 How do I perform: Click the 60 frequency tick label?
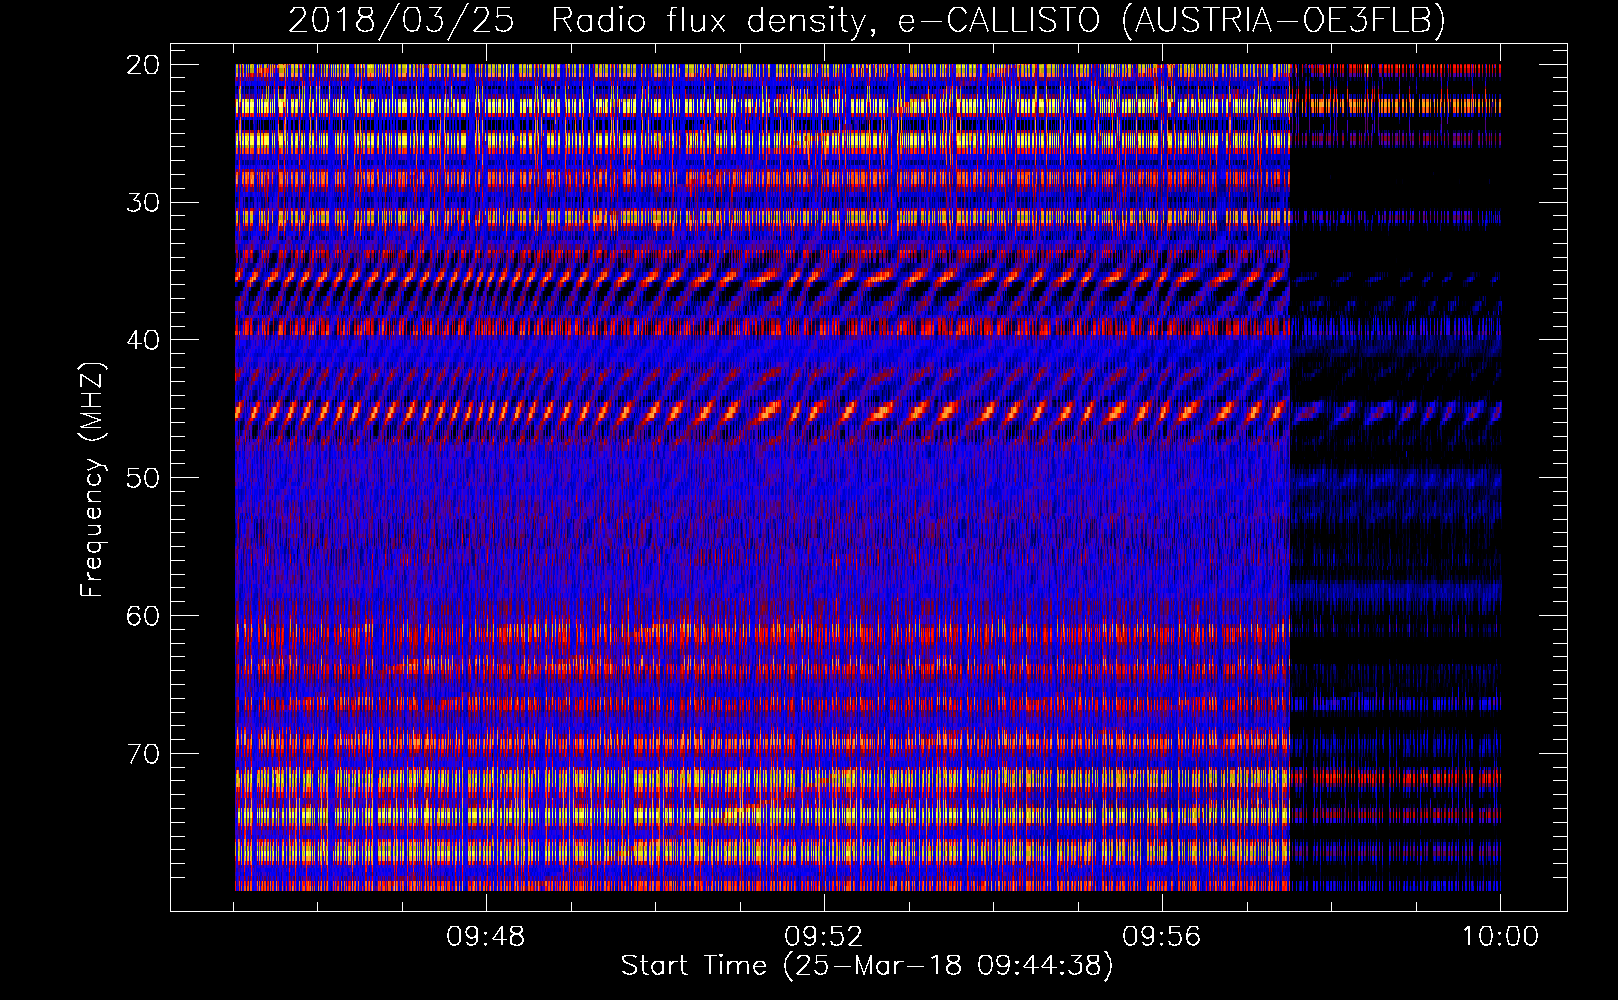click(x=143, y=616)
